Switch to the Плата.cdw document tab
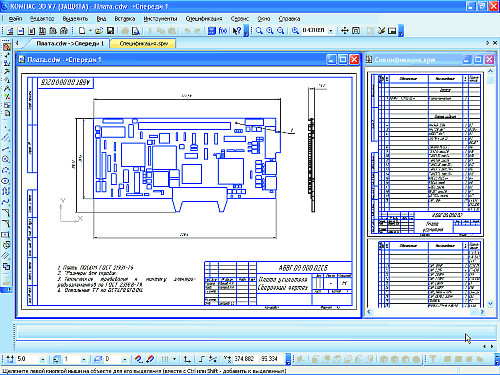The width and height of the screenshot is (500, 375). point(70,43)
